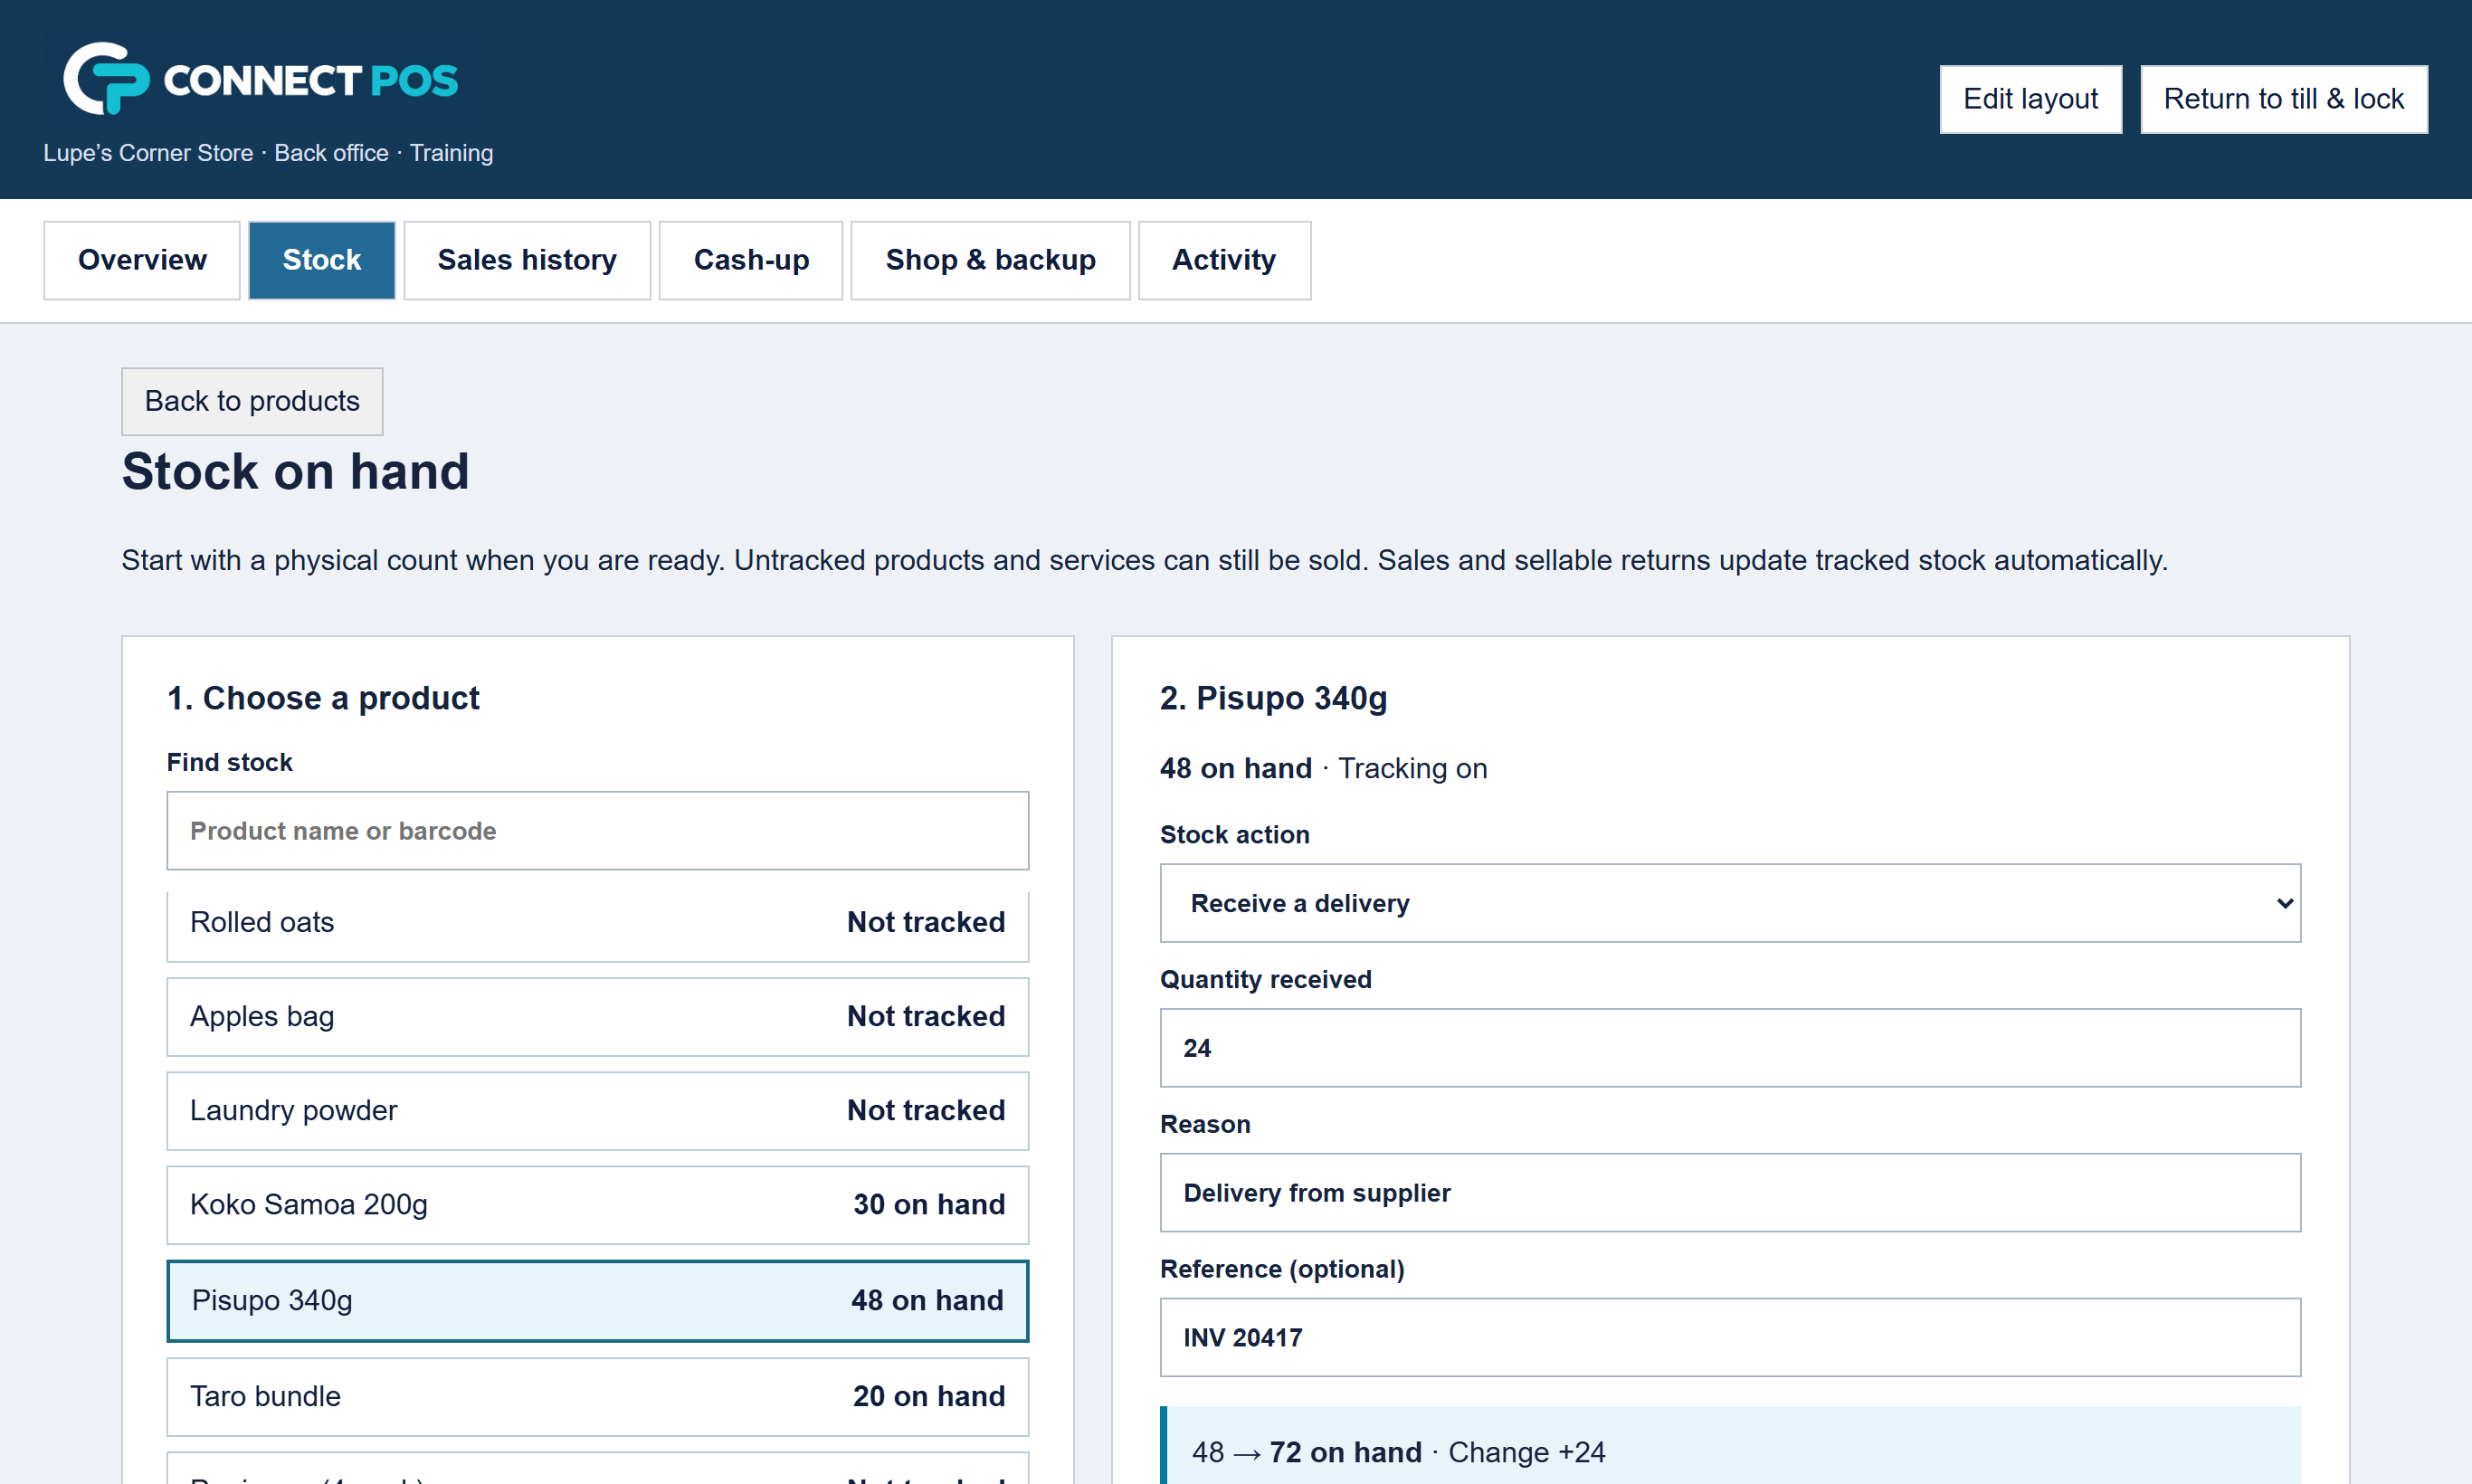Open the Sales history tab
2472x1484 pixels.
[x=527, y=260]
